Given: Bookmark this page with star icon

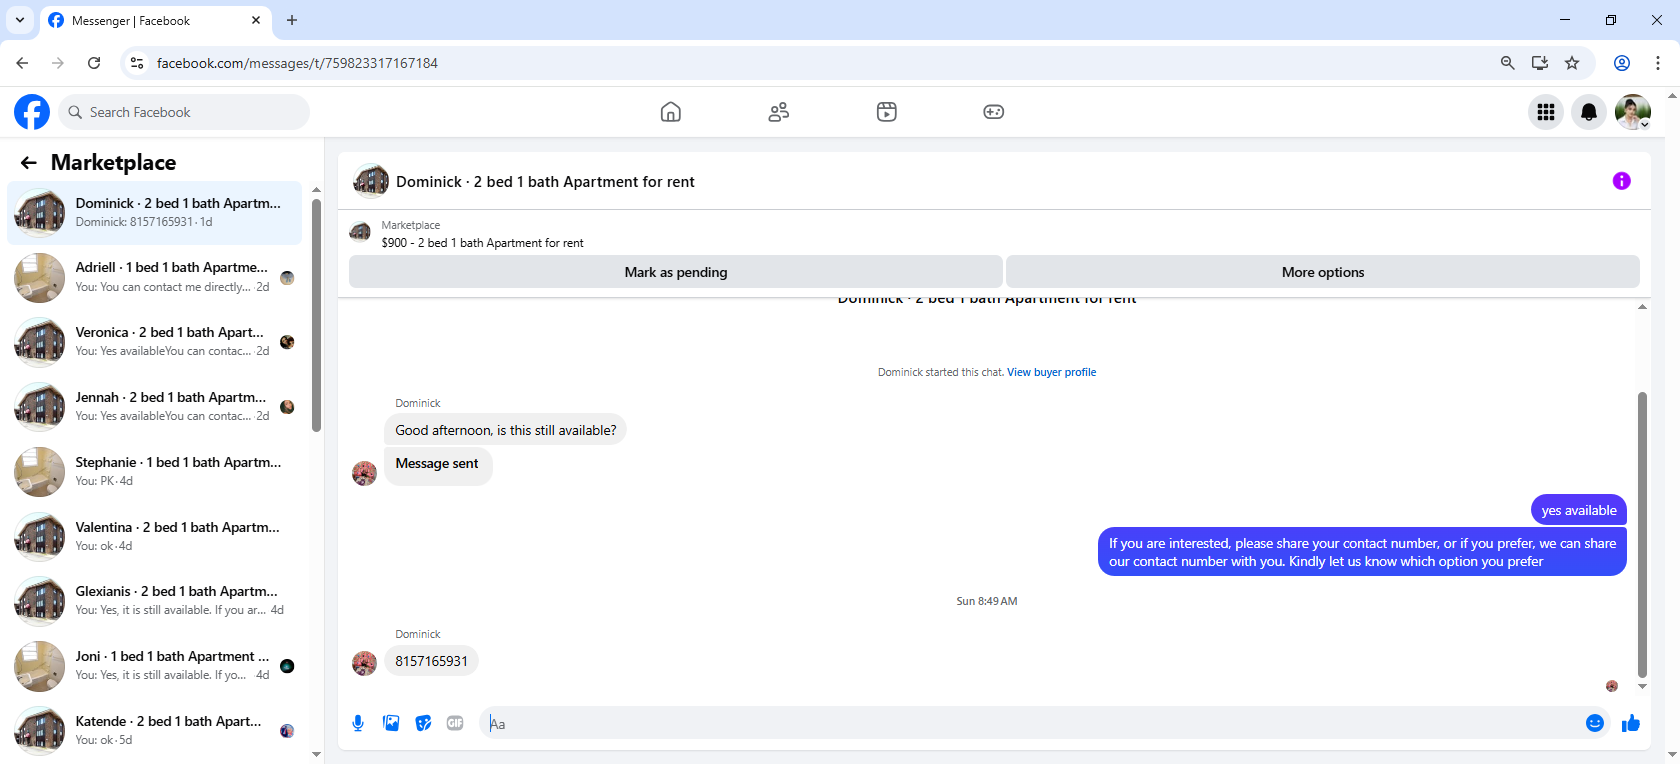Looking at the screenshot, I should tap(1572, 63).
